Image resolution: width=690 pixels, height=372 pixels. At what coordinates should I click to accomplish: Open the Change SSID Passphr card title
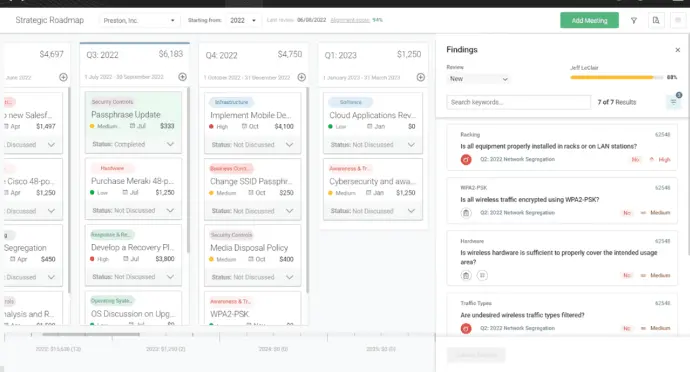coord(251,181)
